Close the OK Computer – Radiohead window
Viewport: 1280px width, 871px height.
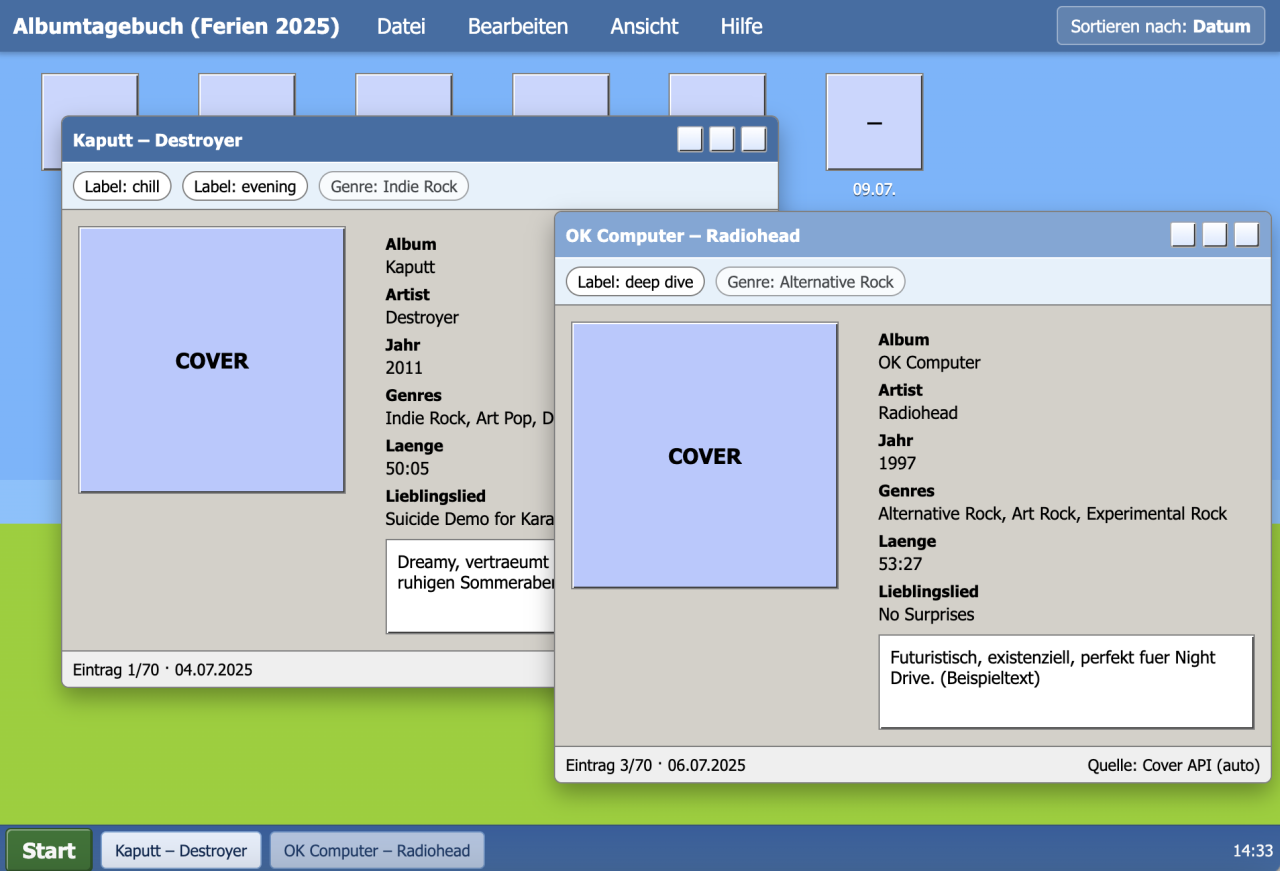[1246, 235]
